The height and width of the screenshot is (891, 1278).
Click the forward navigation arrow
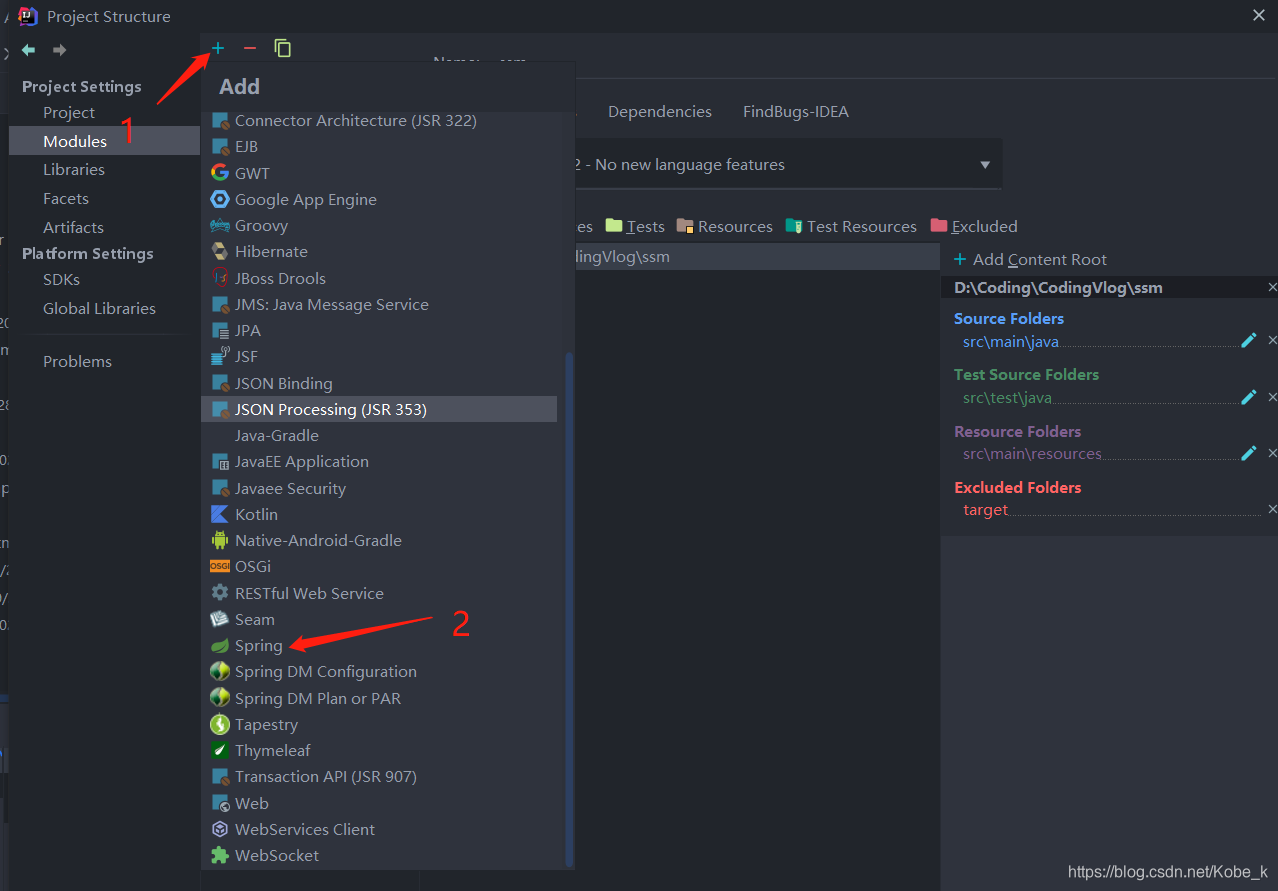pyautogui.click(x=60, y=50)
